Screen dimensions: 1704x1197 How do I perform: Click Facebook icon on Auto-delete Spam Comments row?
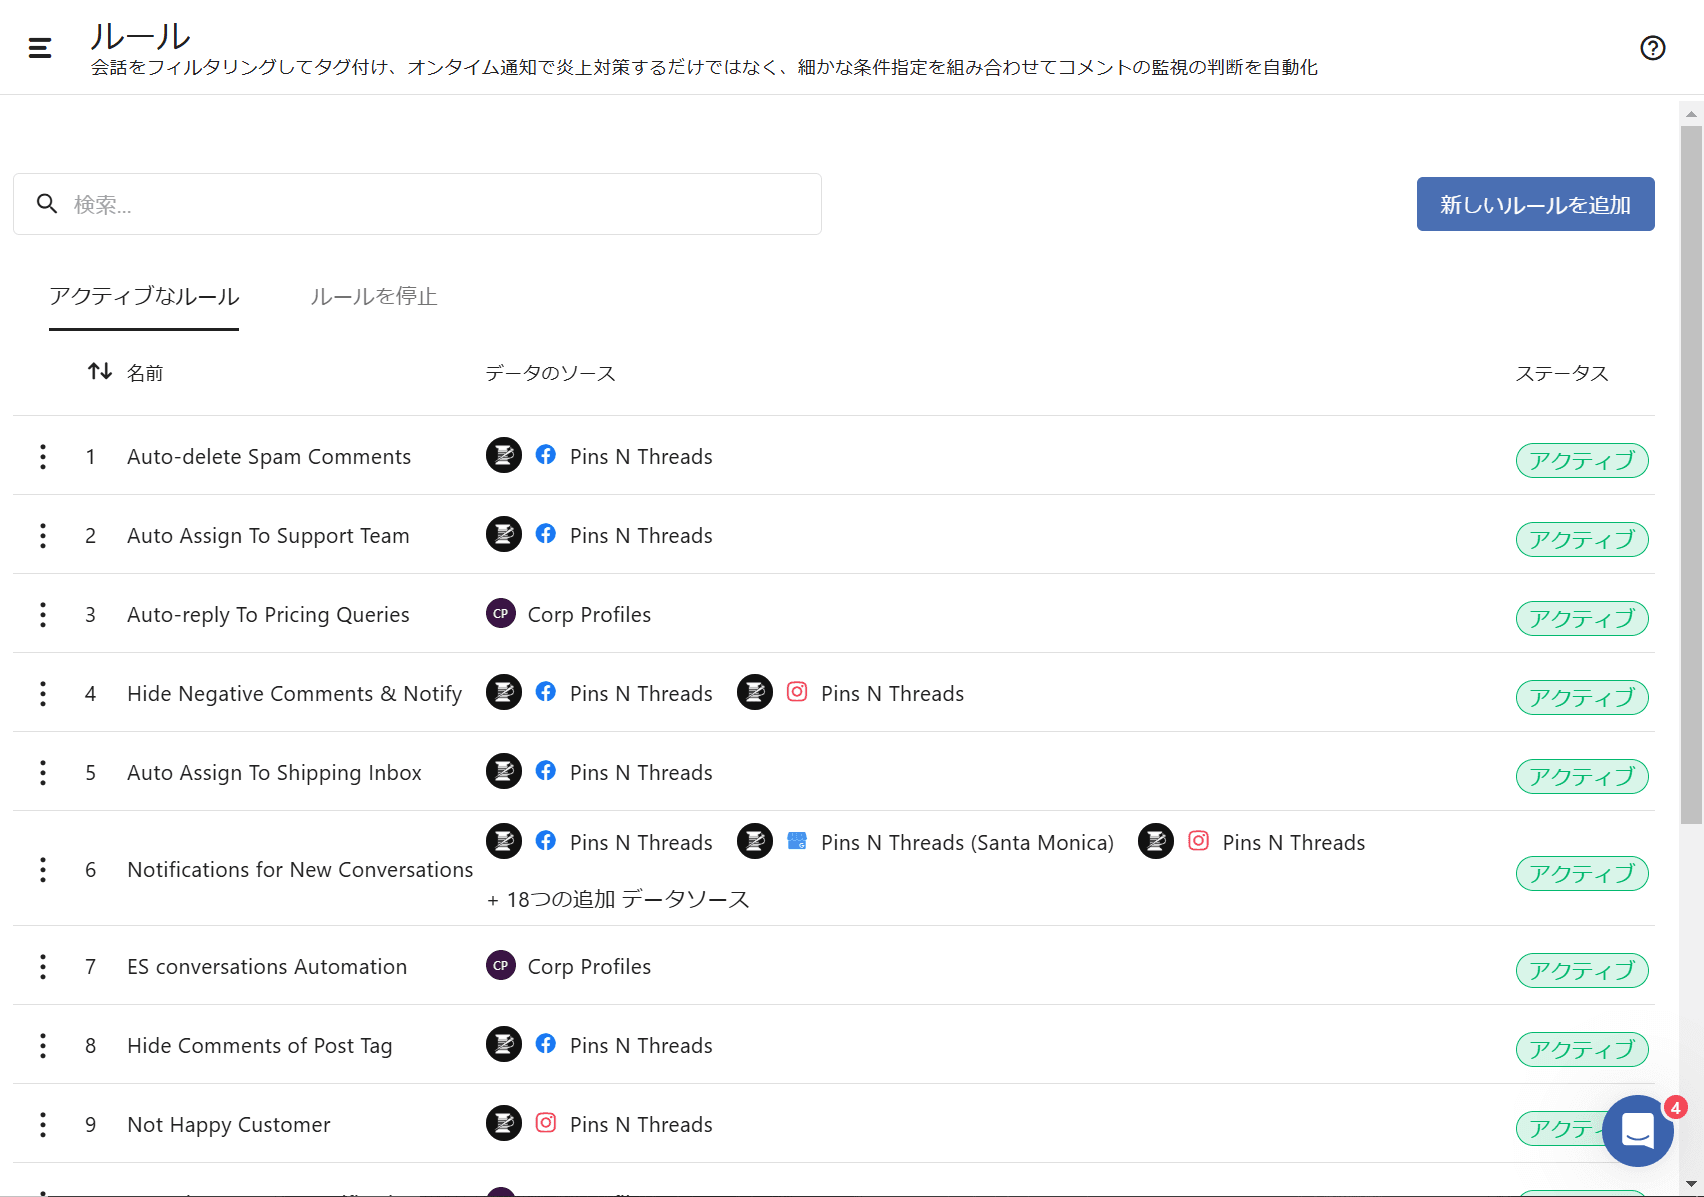(546, 455)
